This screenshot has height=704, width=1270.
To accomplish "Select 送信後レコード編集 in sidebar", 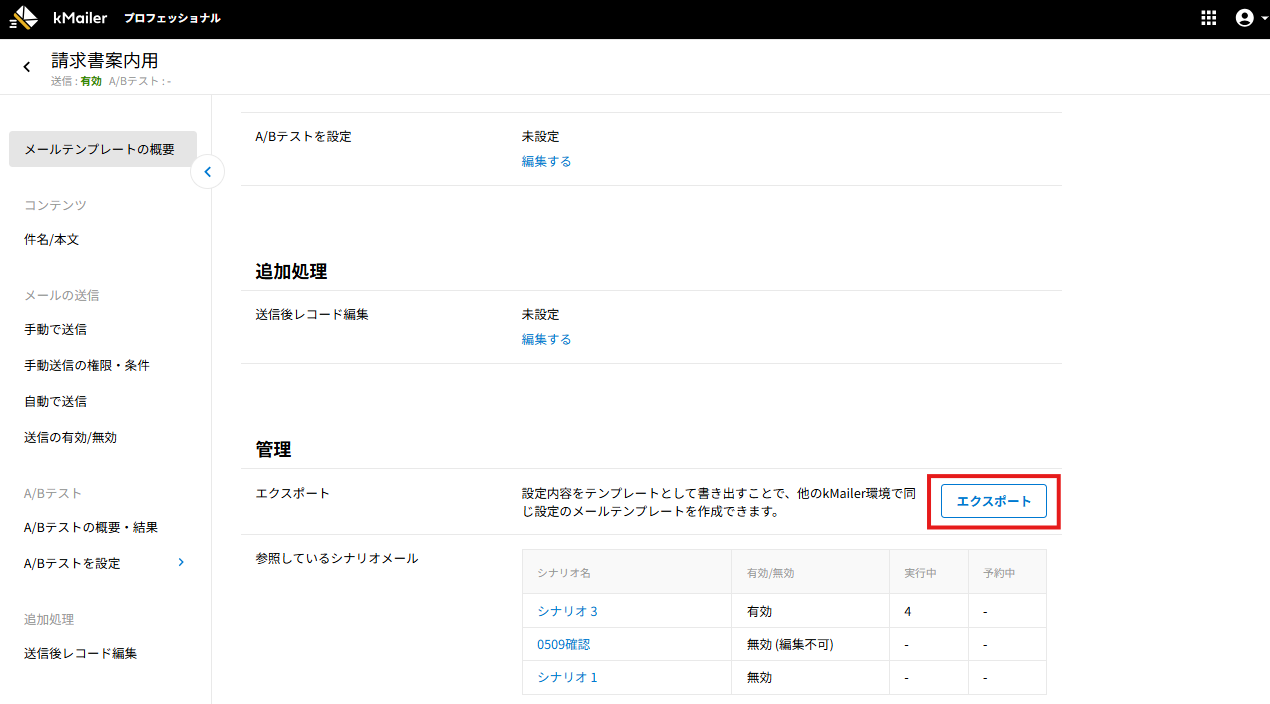I will coord(80,653).
